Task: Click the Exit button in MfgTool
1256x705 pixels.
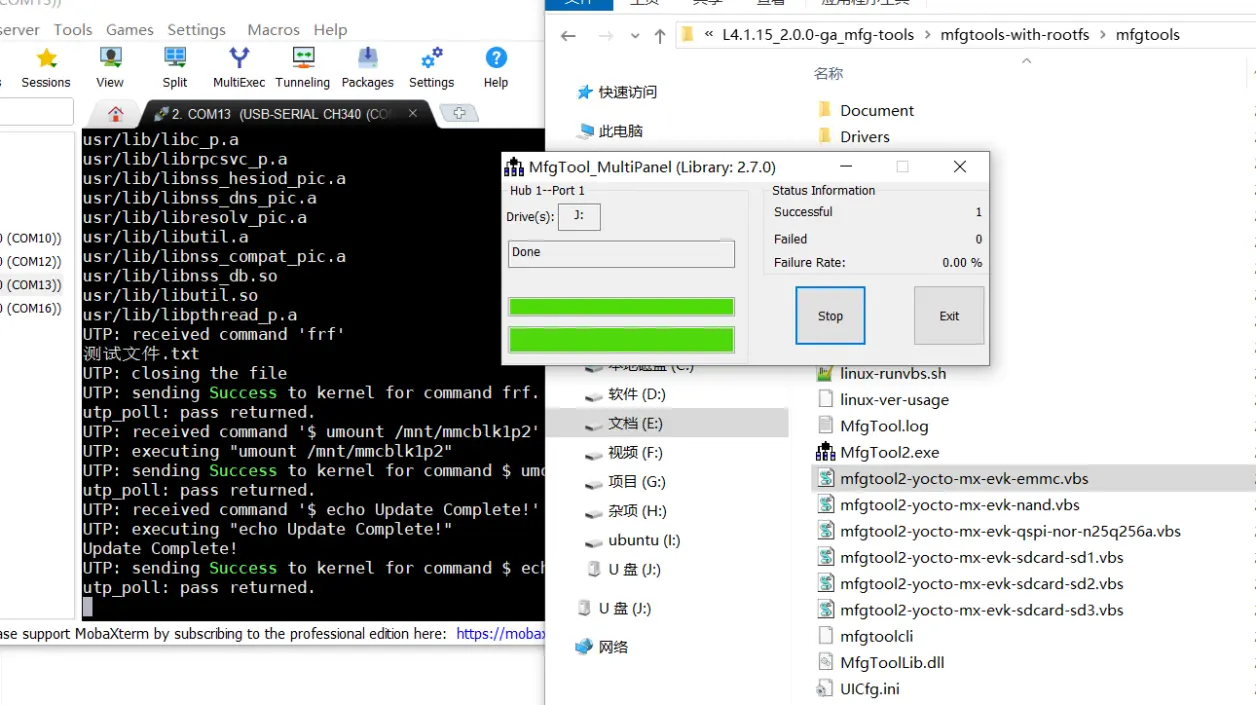Action: [x=949, y=316]
